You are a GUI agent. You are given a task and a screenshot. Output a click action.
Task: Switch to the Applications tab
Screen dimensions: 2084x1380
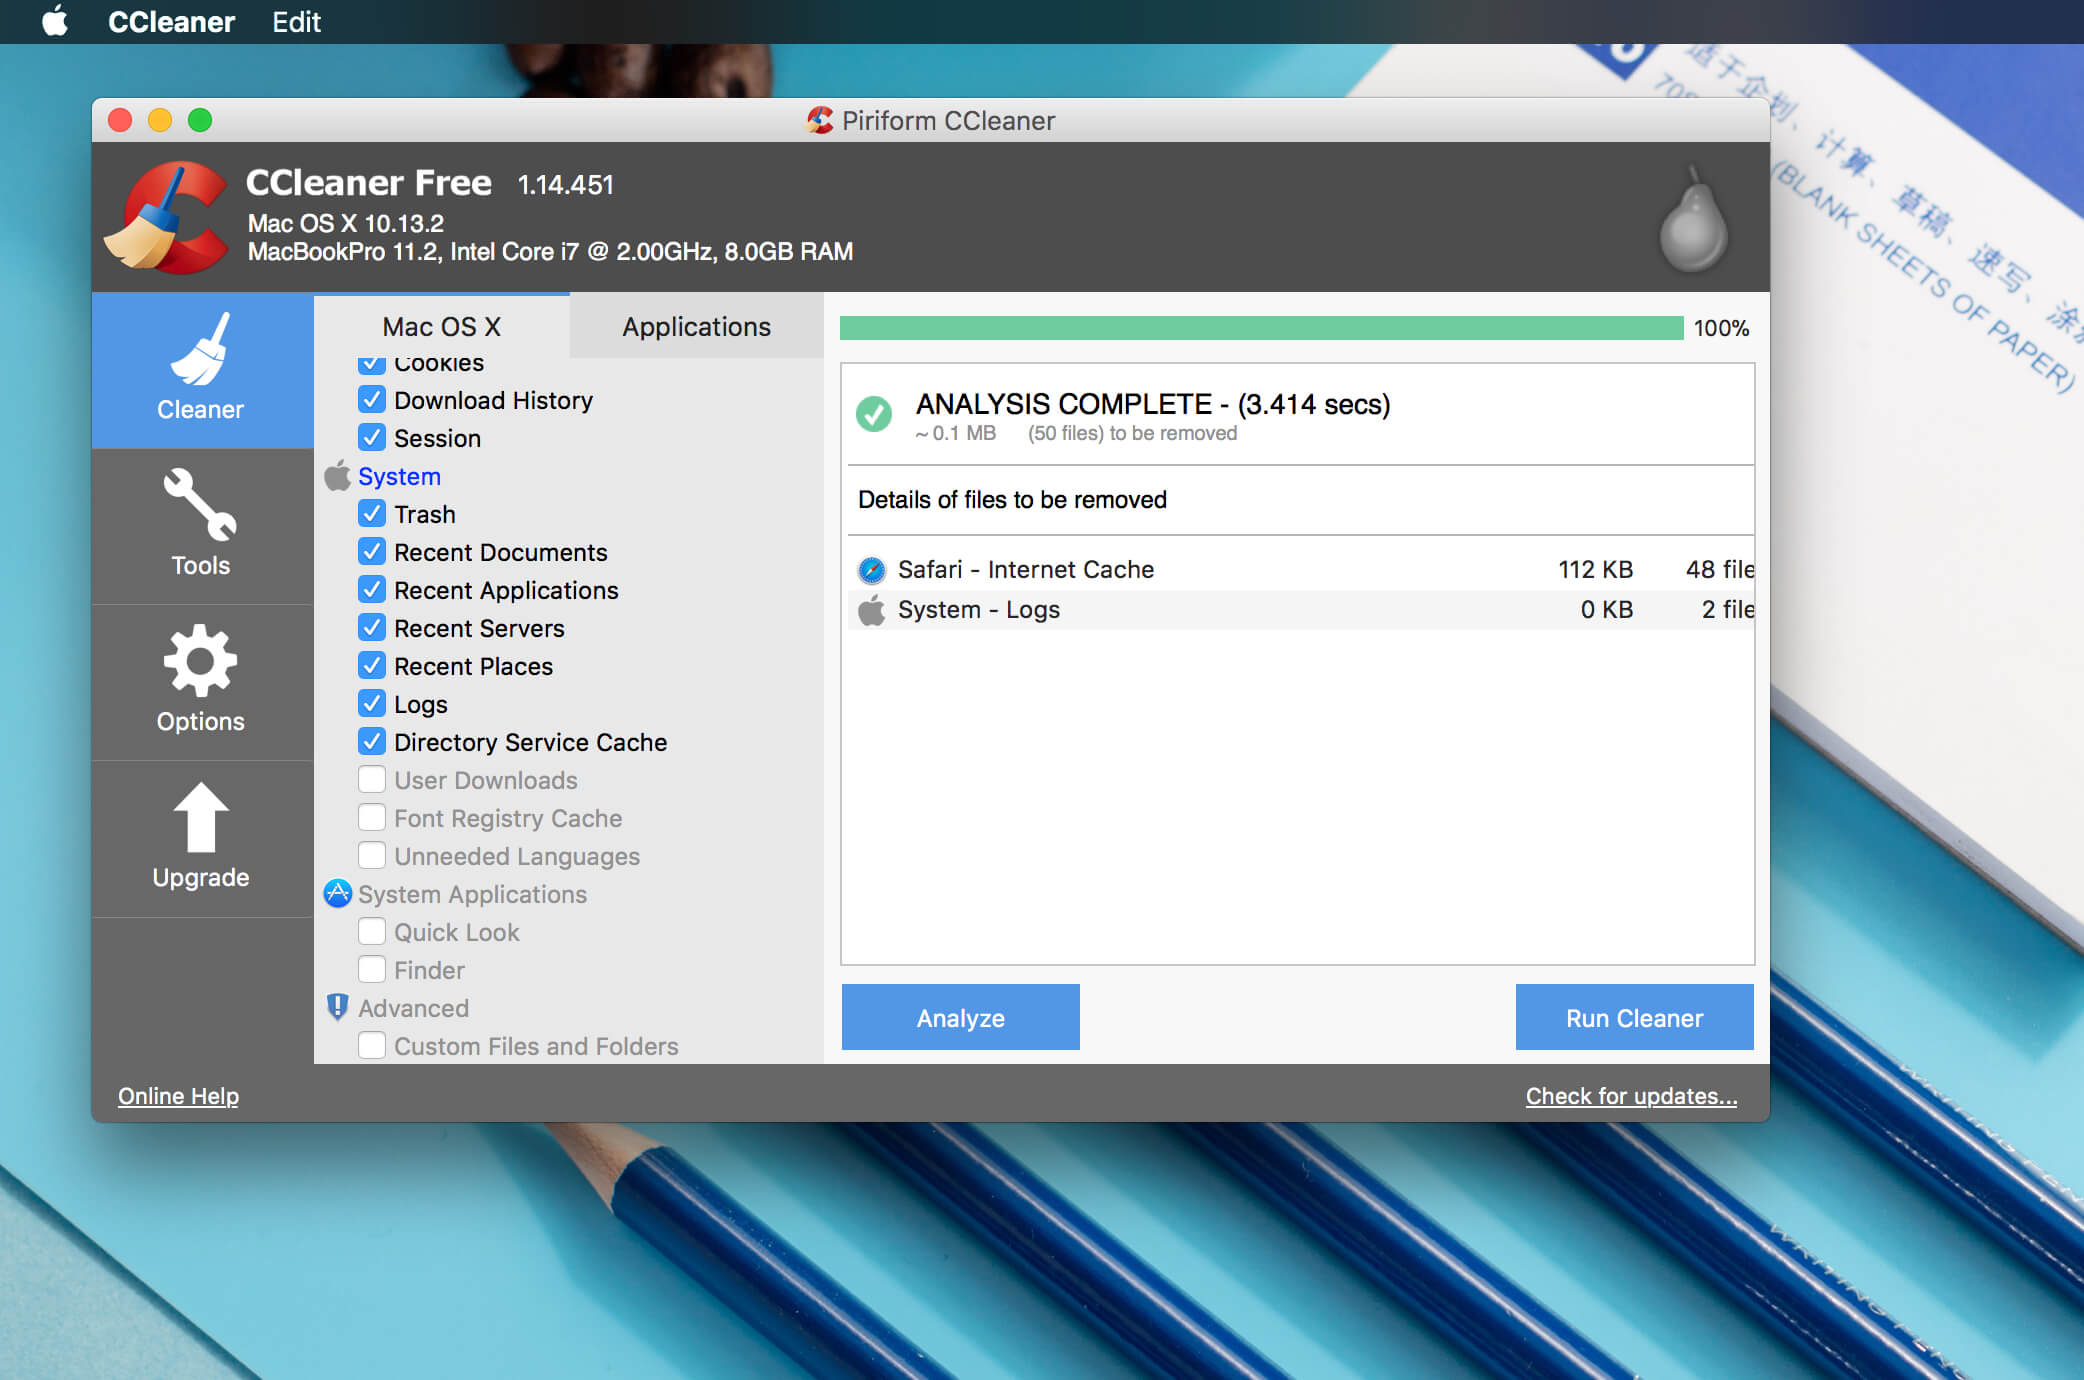pos(697,326)
